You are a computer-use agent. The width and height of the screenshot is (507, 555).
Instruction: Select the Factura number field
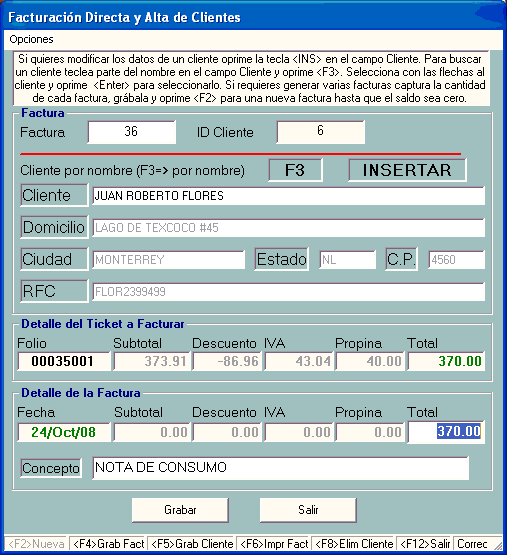pos(132,132)
